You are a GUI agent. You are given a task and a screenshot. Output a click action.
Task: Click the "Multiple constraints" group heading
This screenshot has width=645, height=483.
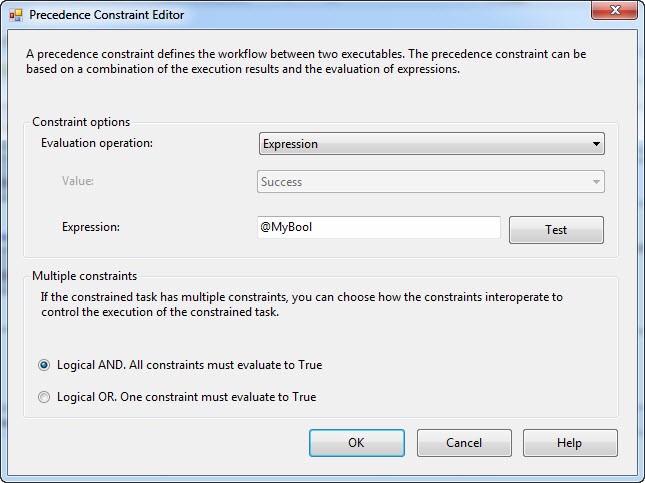(84, 275)
